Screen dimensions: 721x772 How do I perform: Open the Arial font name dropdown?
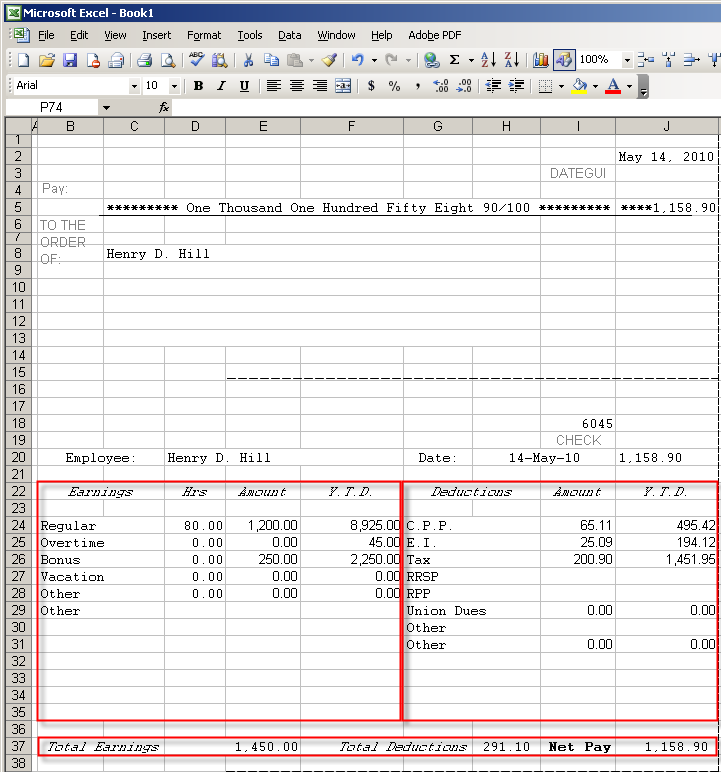[x=134, y=86]
